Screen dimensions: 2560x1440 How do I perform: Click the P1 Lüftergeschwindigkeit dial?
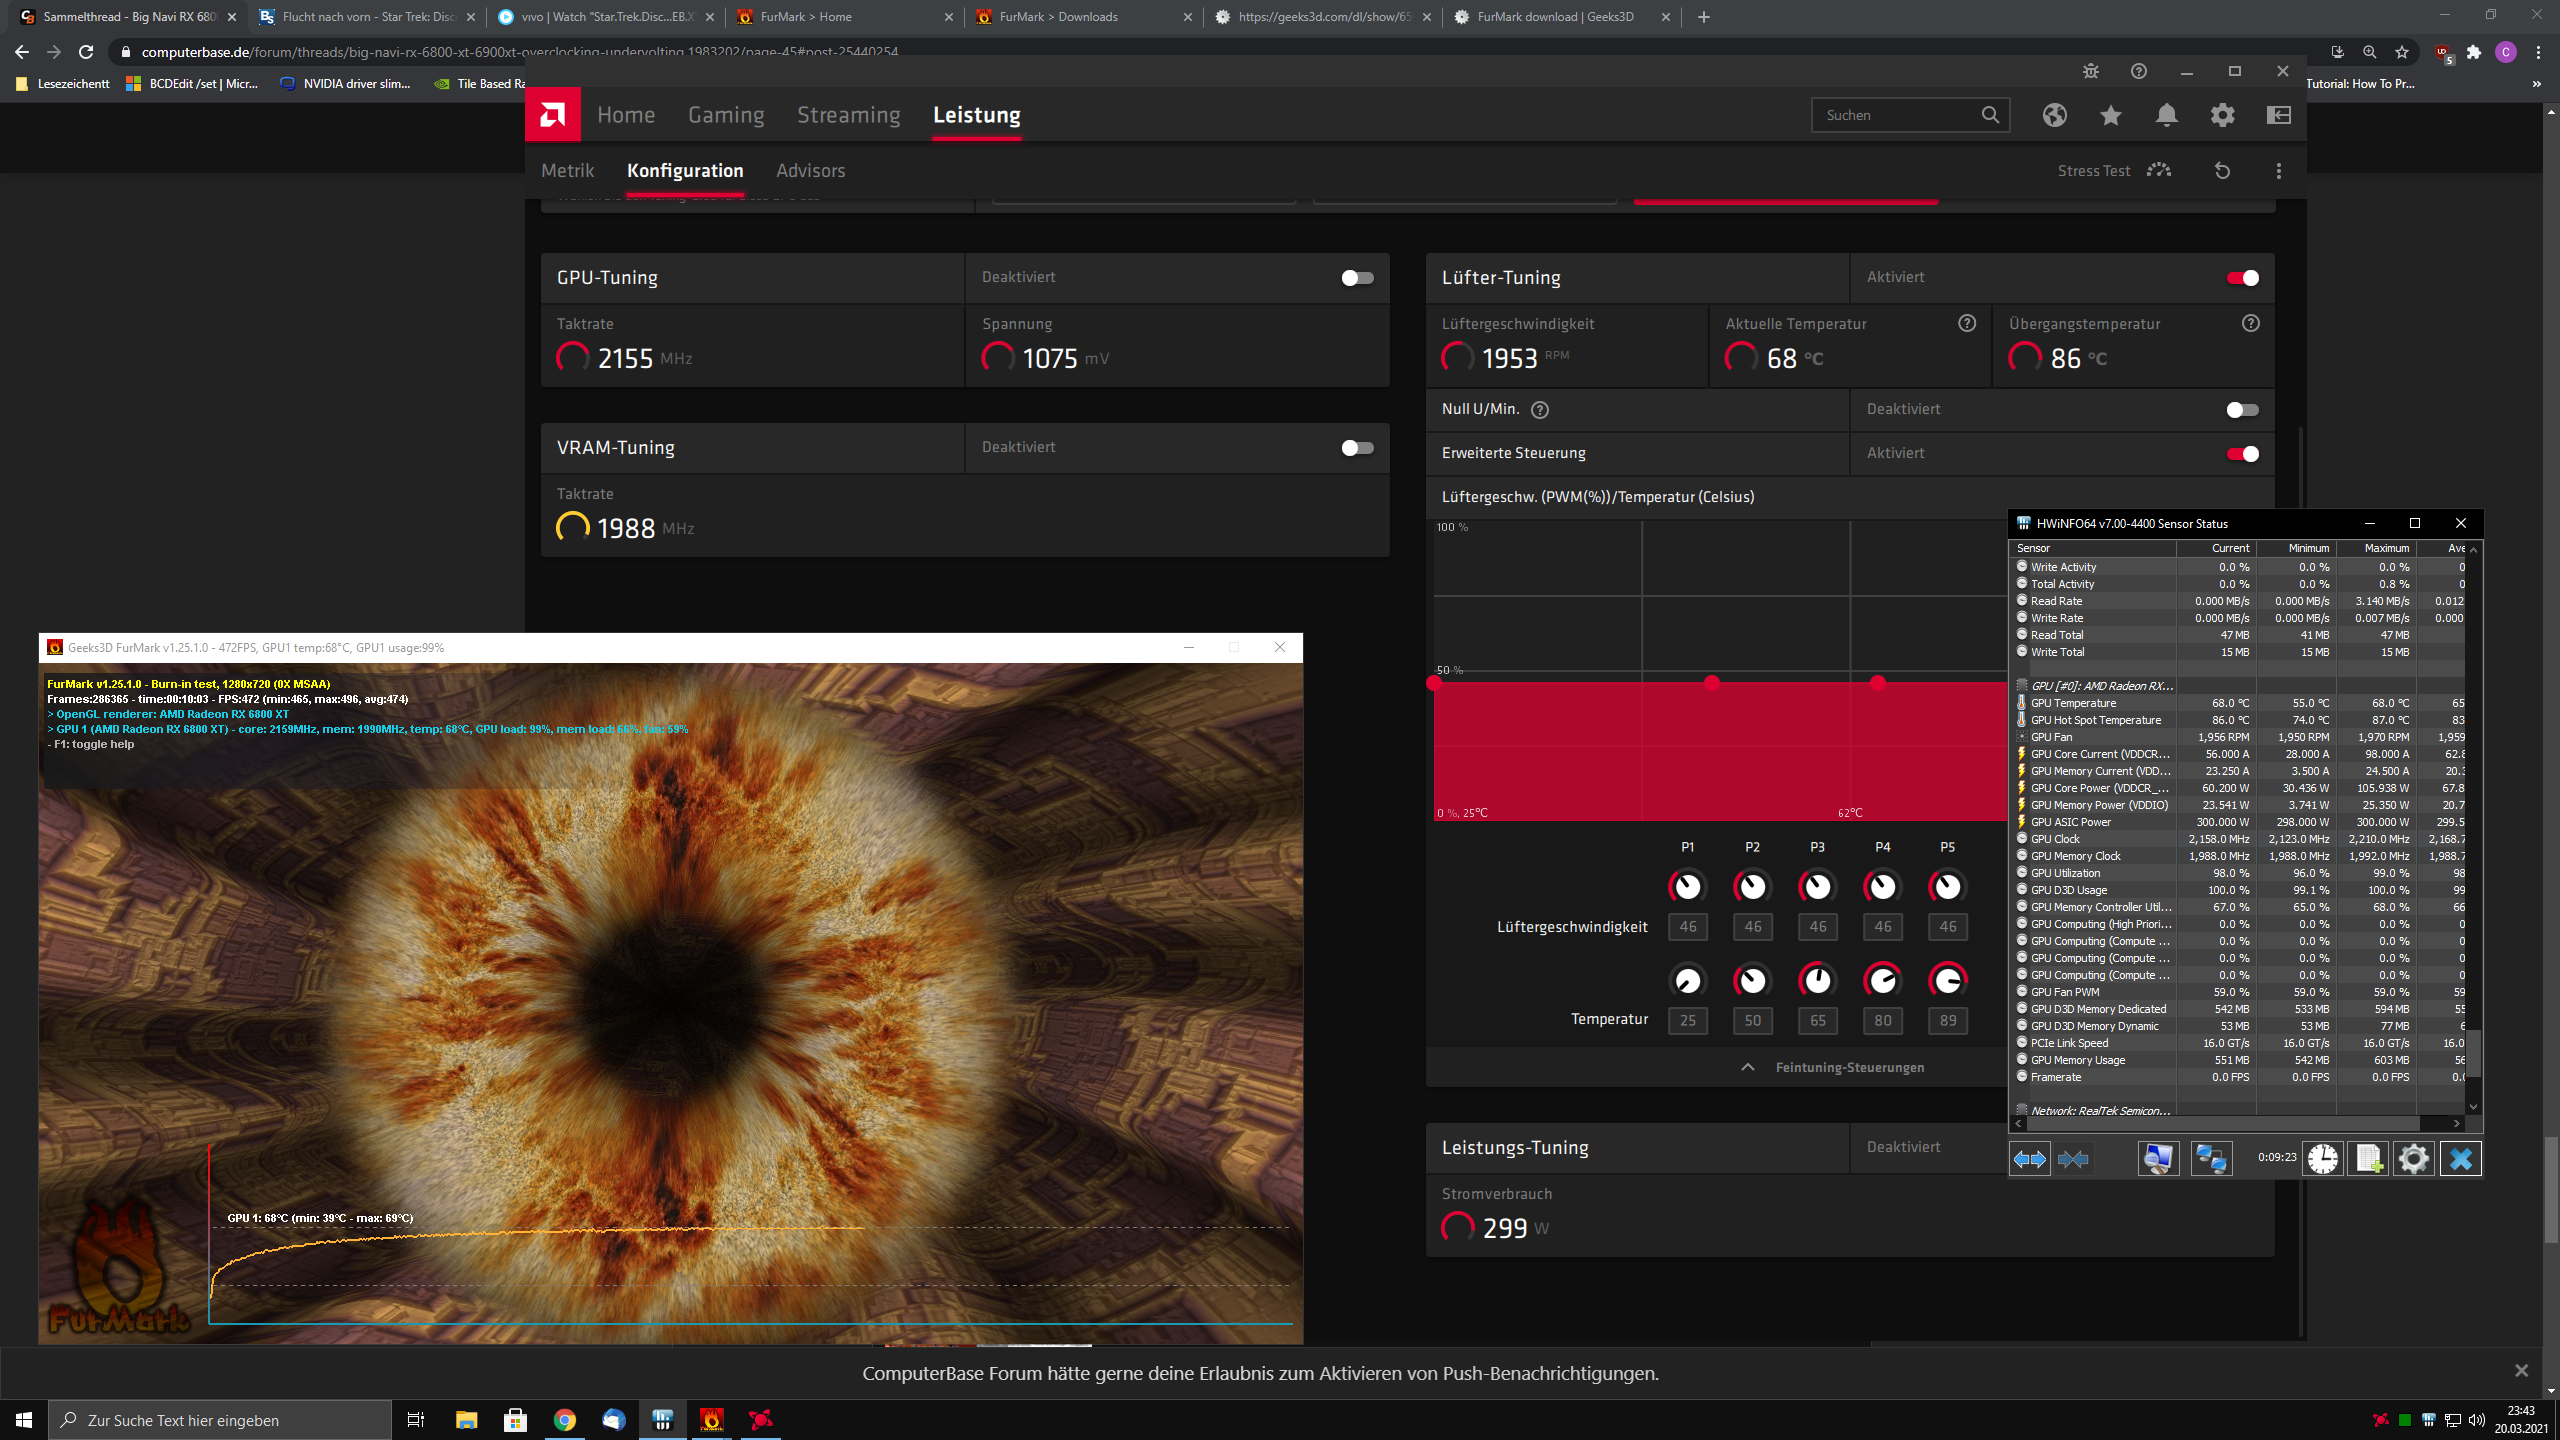(1687, 886)
